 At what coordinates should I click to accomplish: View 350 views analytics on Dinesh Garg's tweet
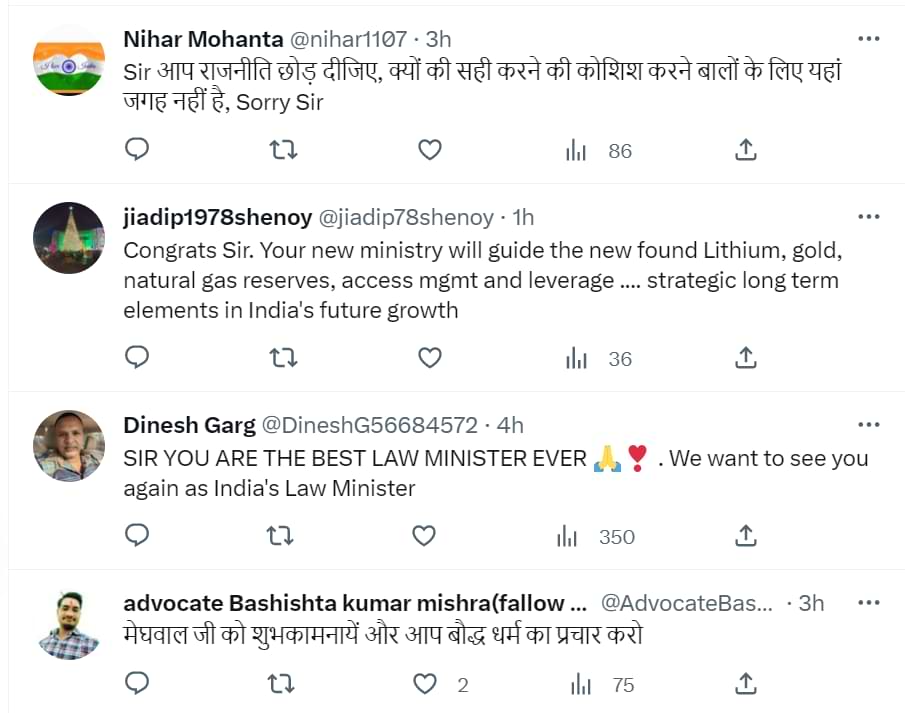[x=597, y=537]
